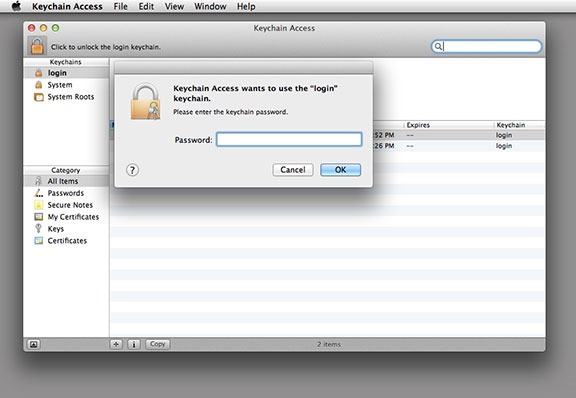Click the Password input field in dialog

coord(289,140)
